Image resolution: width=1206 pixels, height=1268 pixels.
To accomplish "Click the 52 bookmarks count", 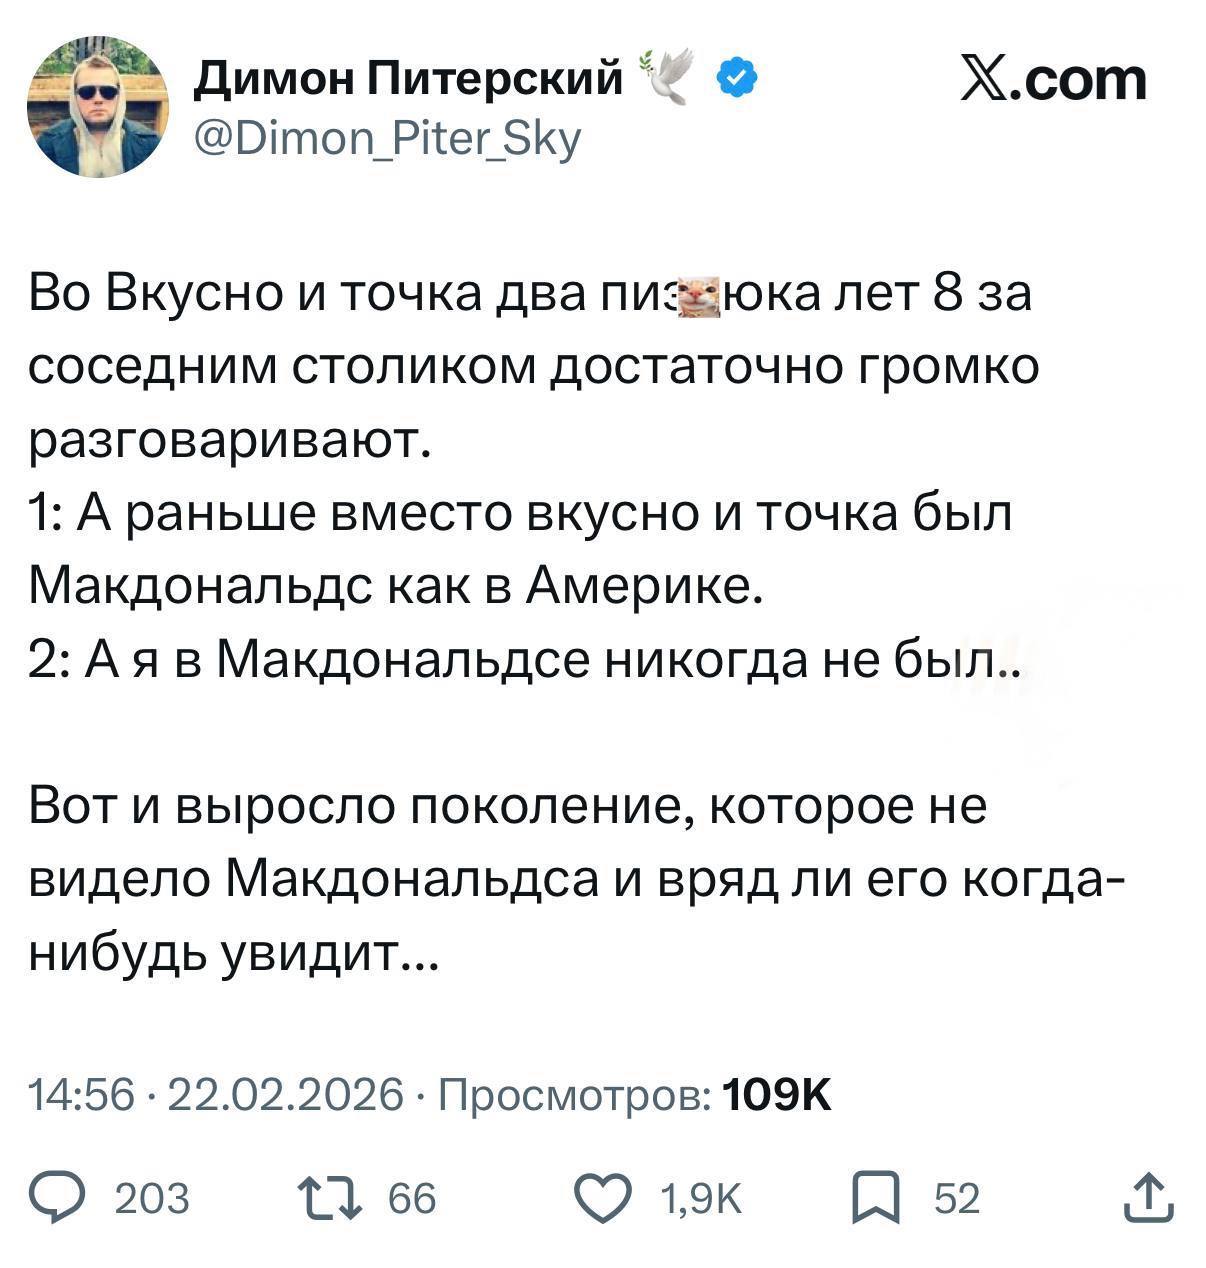I will [957, 1198].
